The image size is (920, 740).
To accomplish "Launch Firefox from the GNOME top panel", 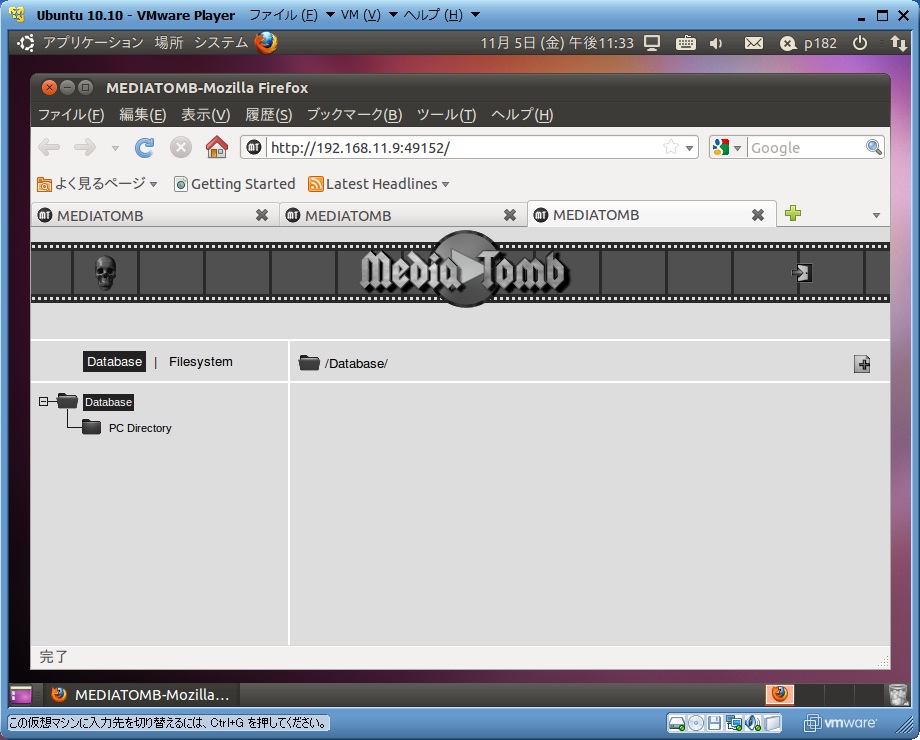I will pos(266,43).
